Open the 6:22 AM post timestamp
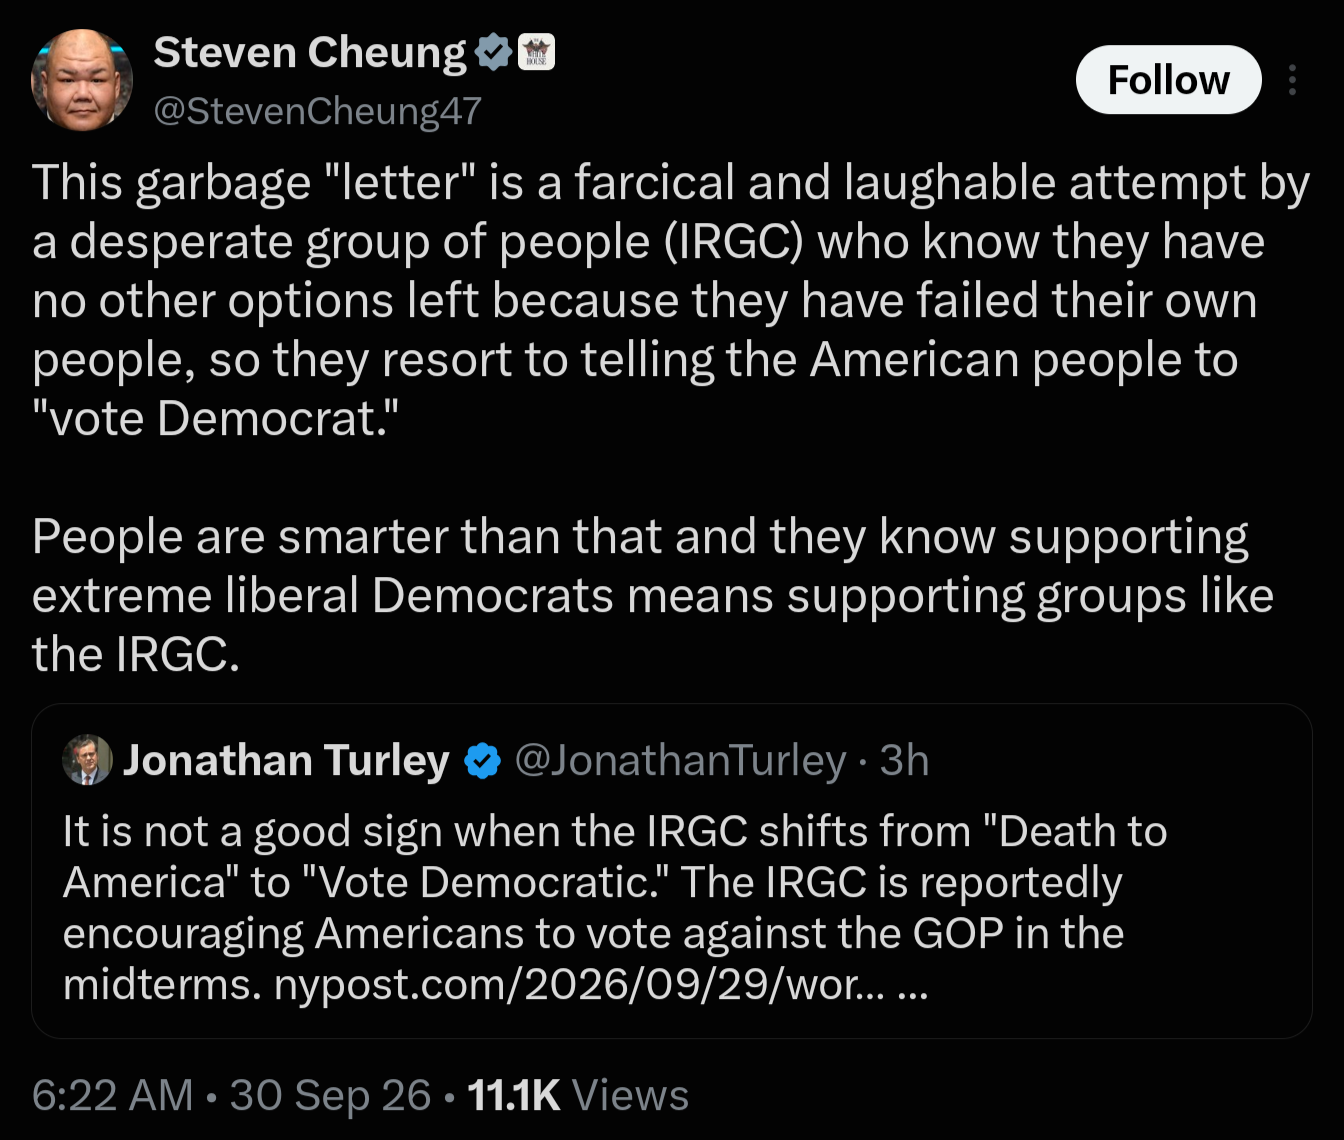 coord(112,1095)
